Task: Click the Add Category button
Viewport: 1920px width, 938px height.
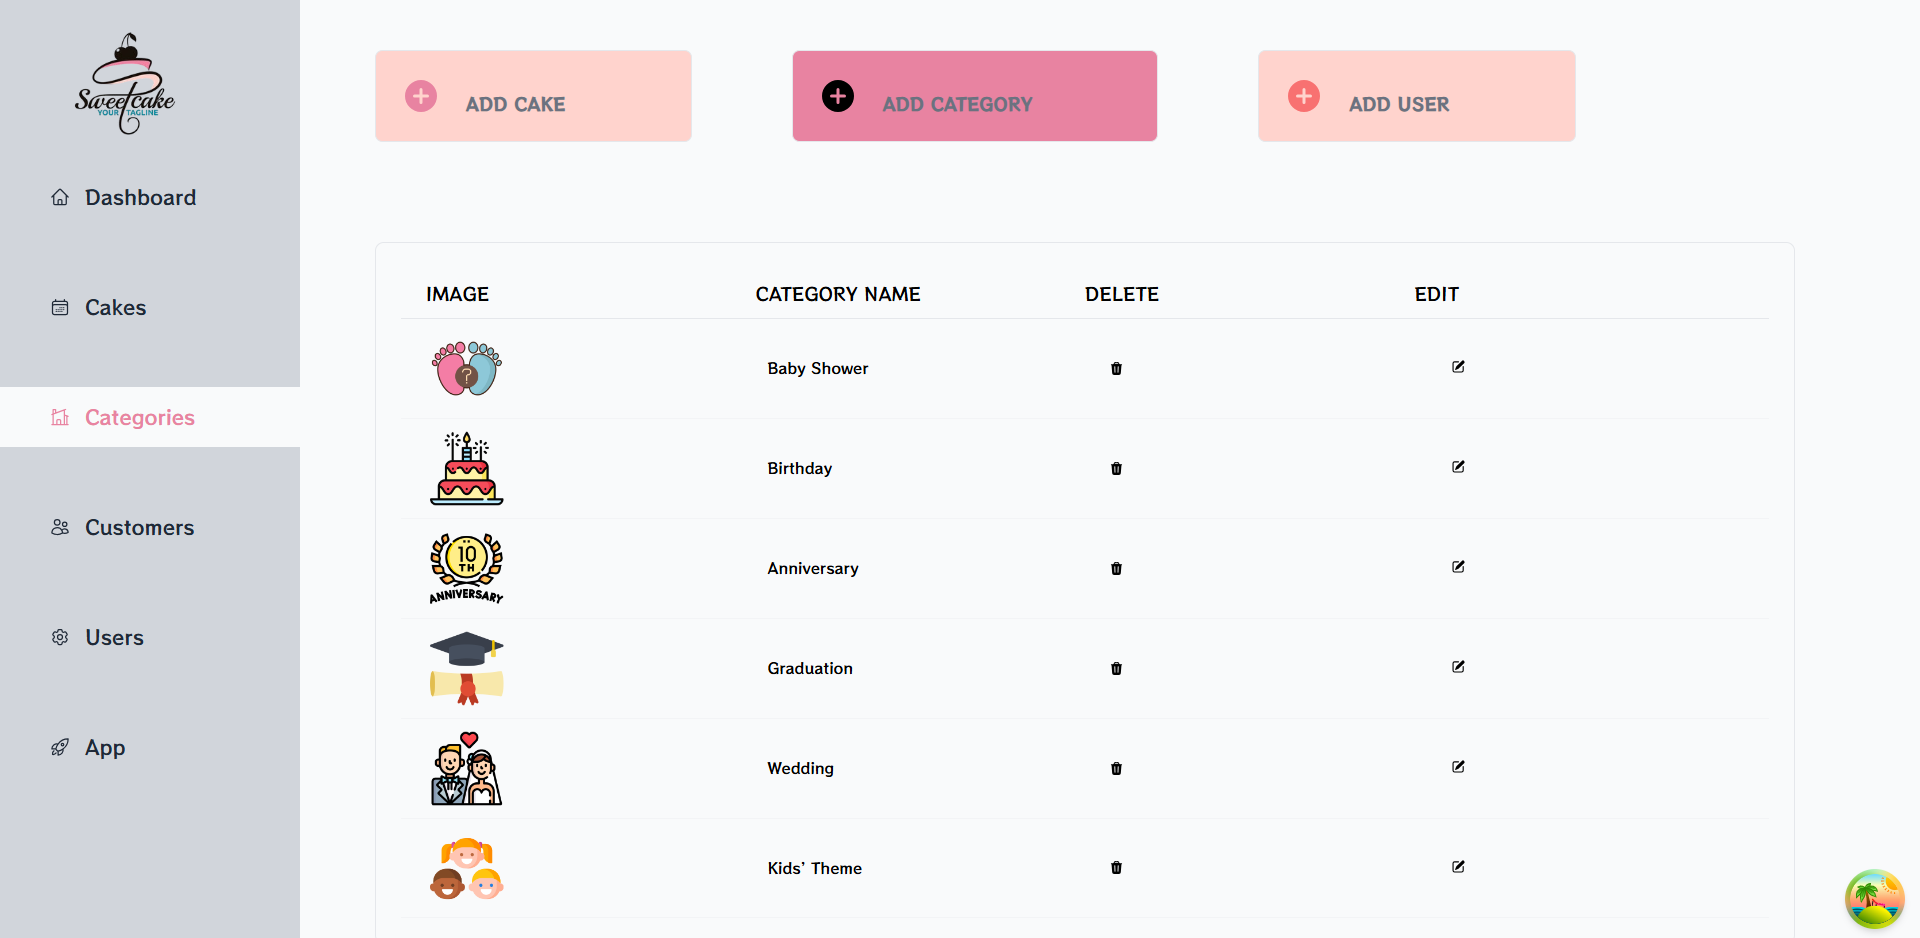Action: pyautogui.click(x=975, y=96)
